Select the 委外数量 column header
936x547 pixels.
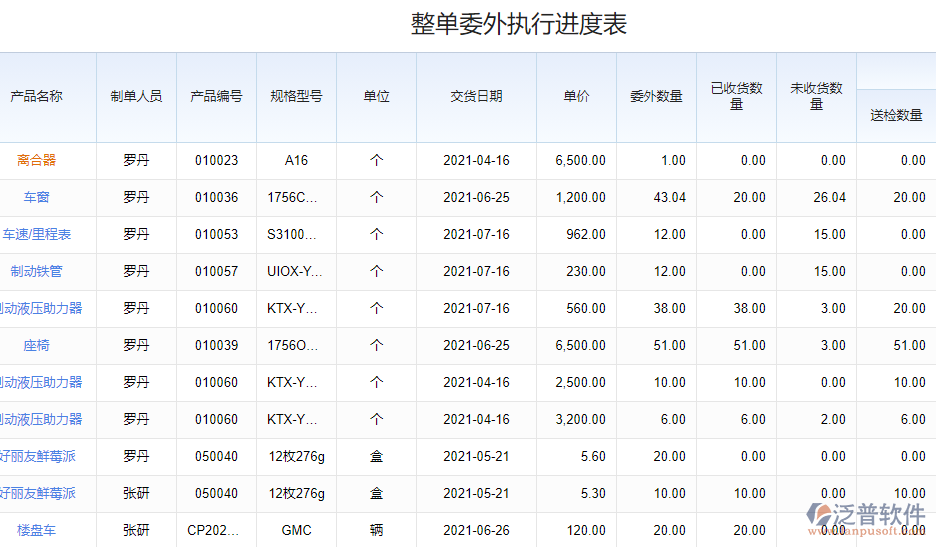tap(657, 96)
